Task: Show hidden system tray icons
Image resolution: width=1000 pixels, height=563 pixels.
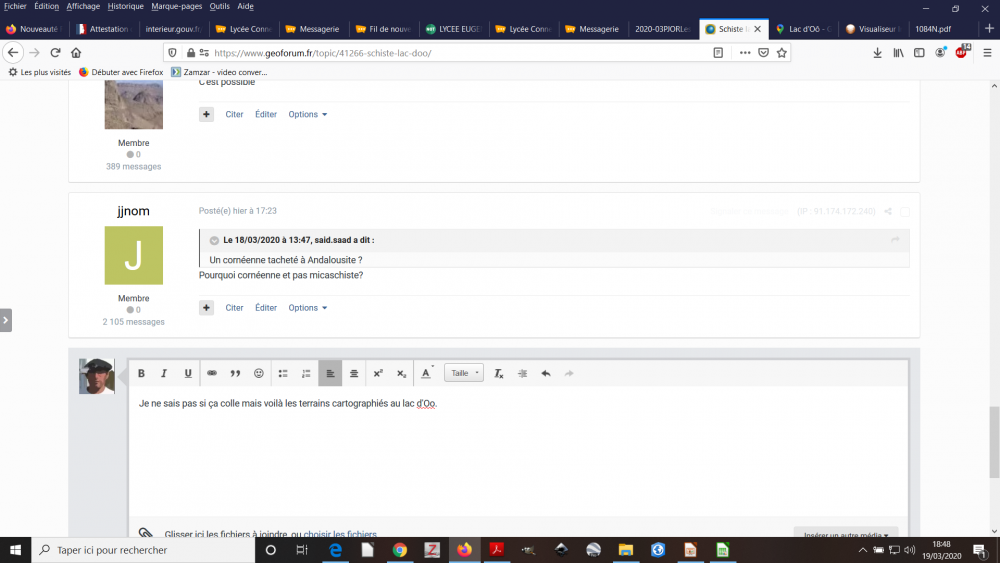Action: pos(862,550)
